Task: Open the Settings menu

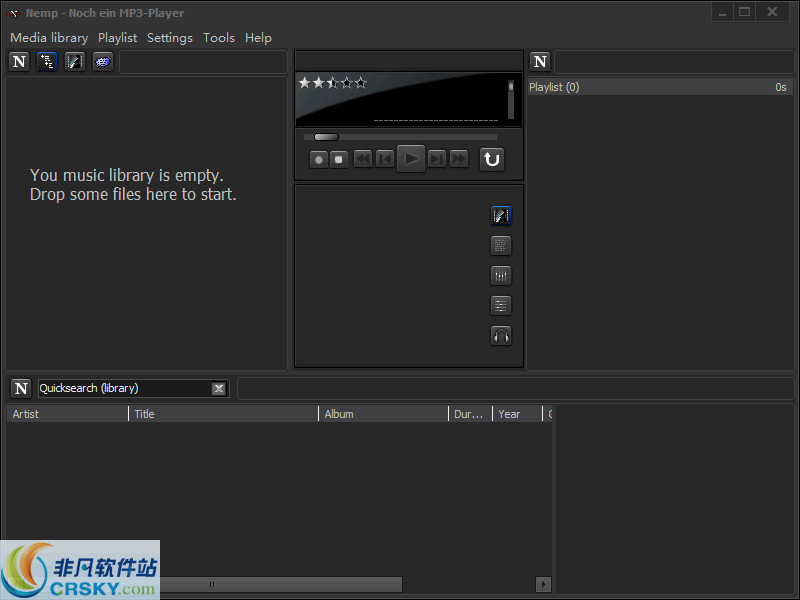Action: pos(169,37)
